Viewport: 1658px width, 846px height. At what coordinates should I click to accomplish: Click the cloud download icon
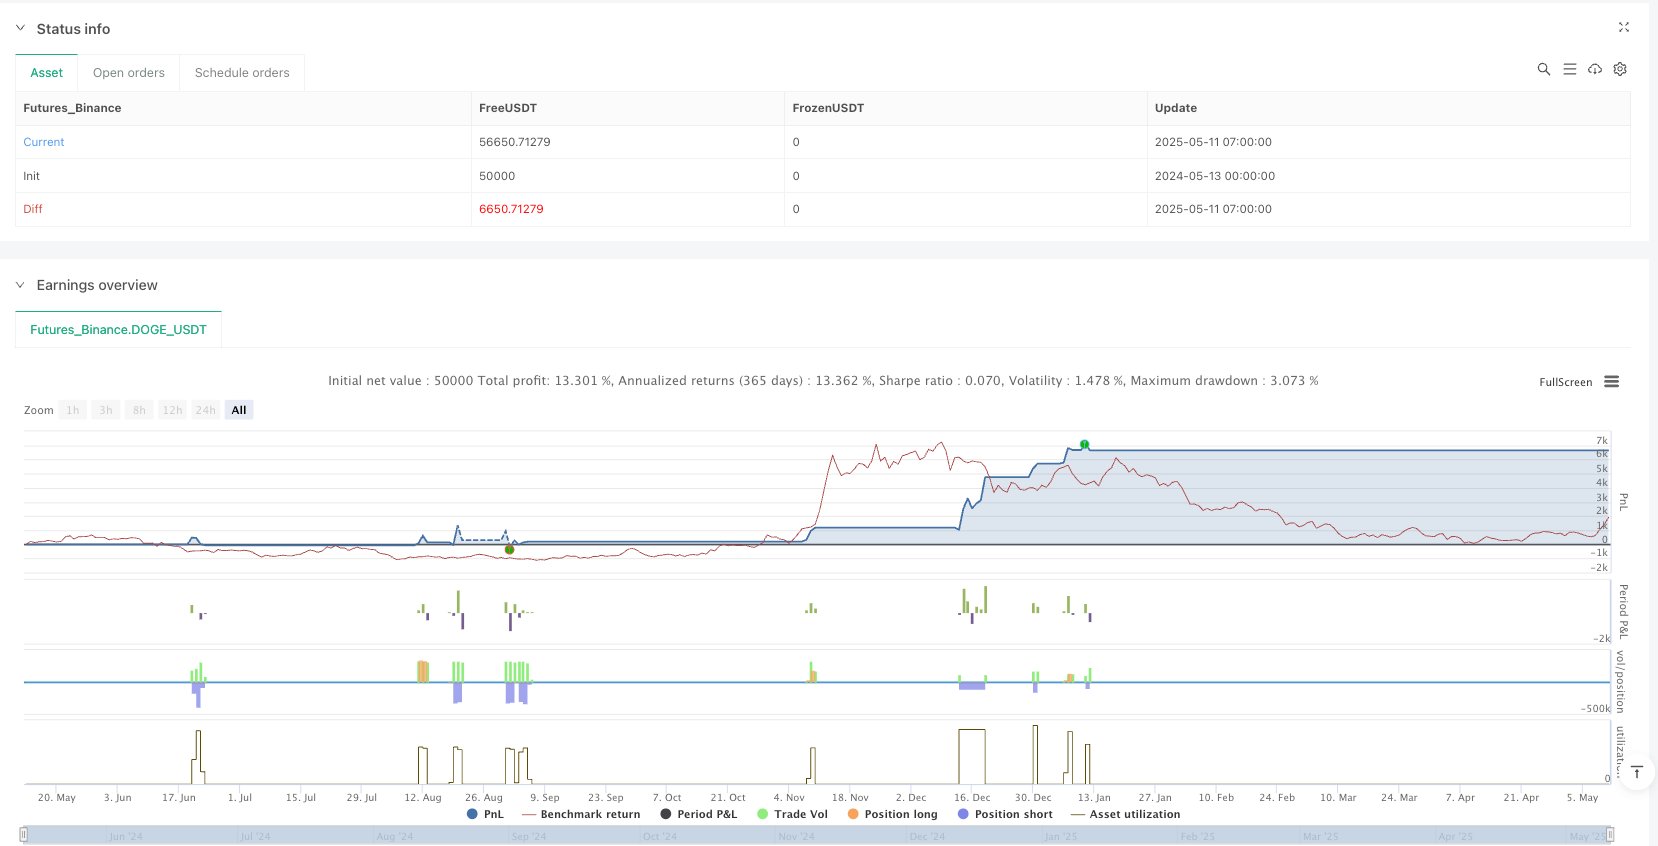click(x=1595, y=69)
